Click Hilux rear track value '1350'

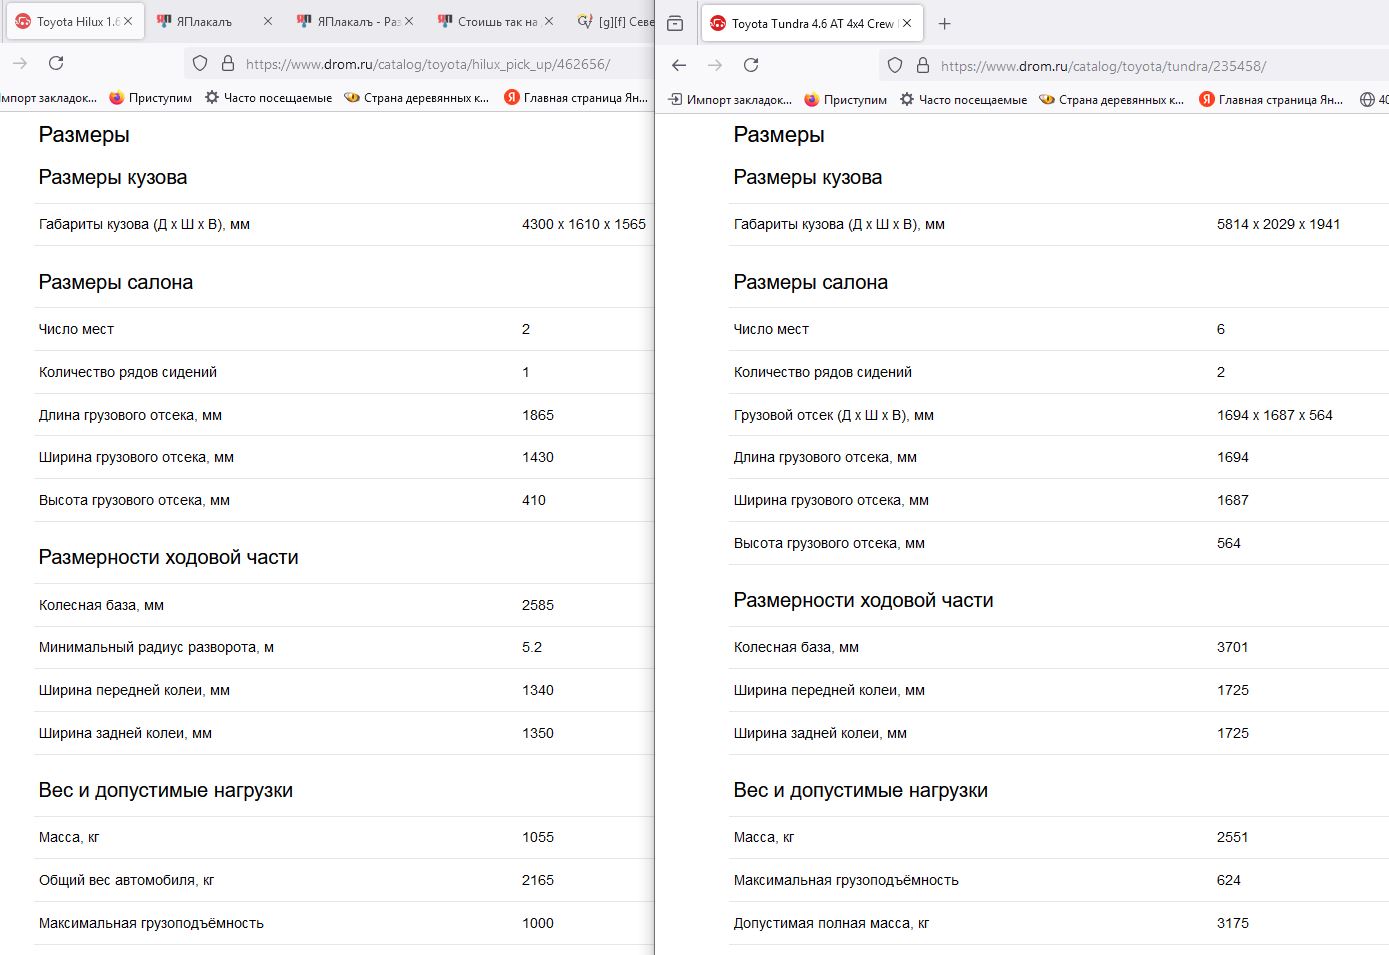[538, 733]
